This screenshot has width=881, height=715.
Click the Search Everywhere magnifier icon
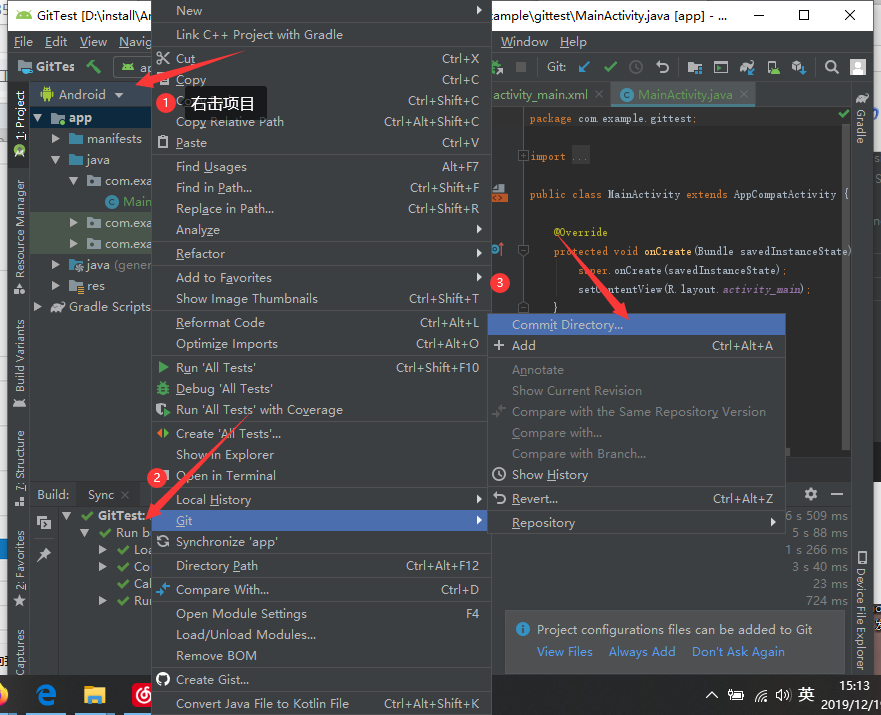(x=832, y=67)
